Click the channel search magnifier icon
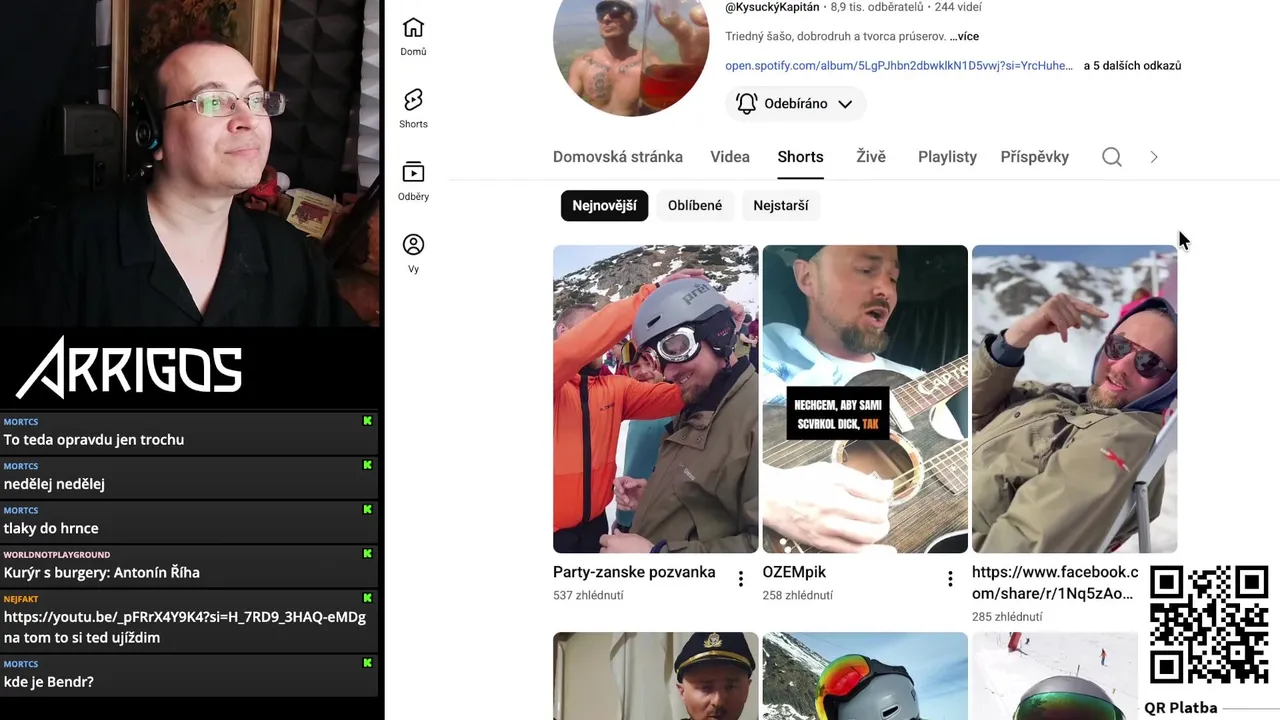Image resolution: width=1280 pixels, height=720 pixels. click(x=1112, y=157)
